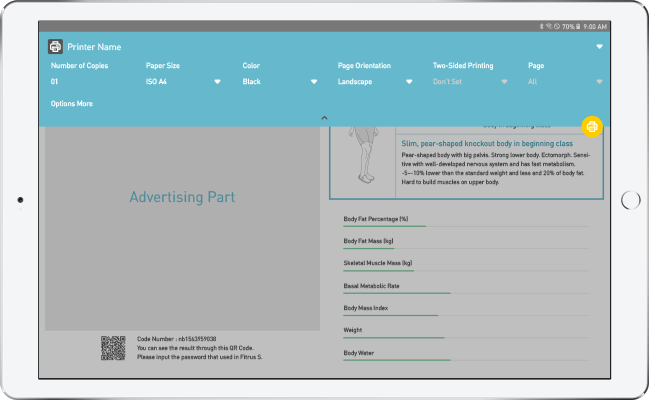
Task: Click the printer icon beside Printer Name
Action: [x=56, y=46]
